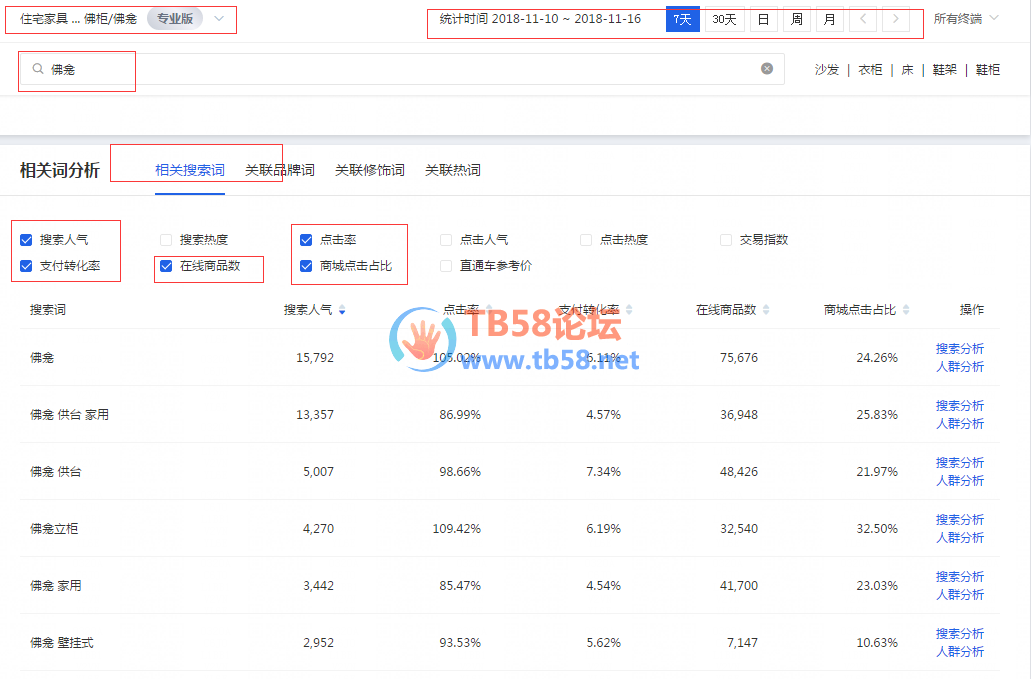Open 人群分析 for 佛龛 row

(960, 366)
